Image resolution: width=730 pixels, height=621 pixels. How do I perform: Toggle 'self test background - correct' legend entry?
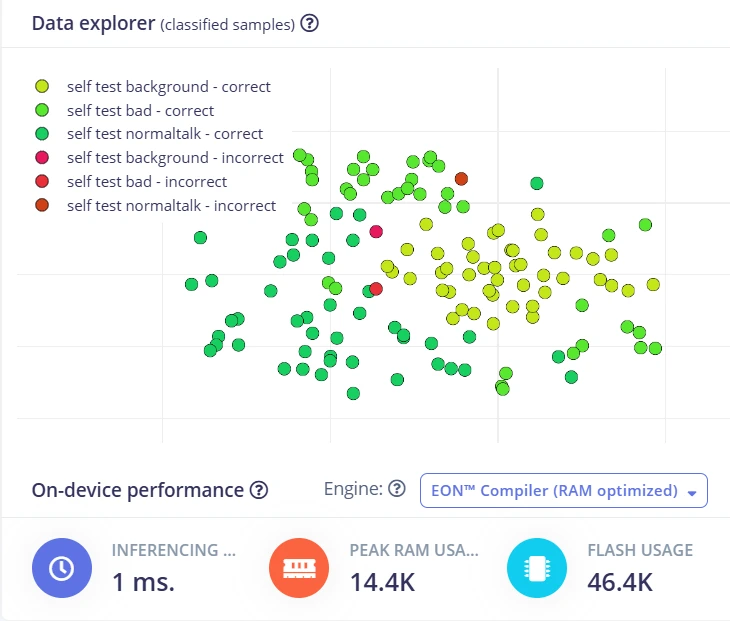pos(153,87)
